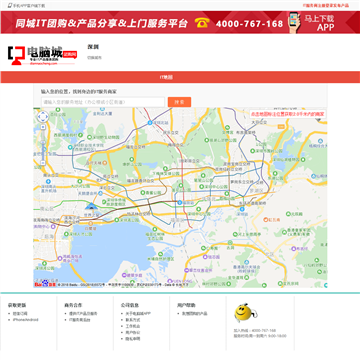Image resolution: width=360 pixels, height=360 pixels.
Task: Open the mobile app download link at top left
Action: (27, 6)
